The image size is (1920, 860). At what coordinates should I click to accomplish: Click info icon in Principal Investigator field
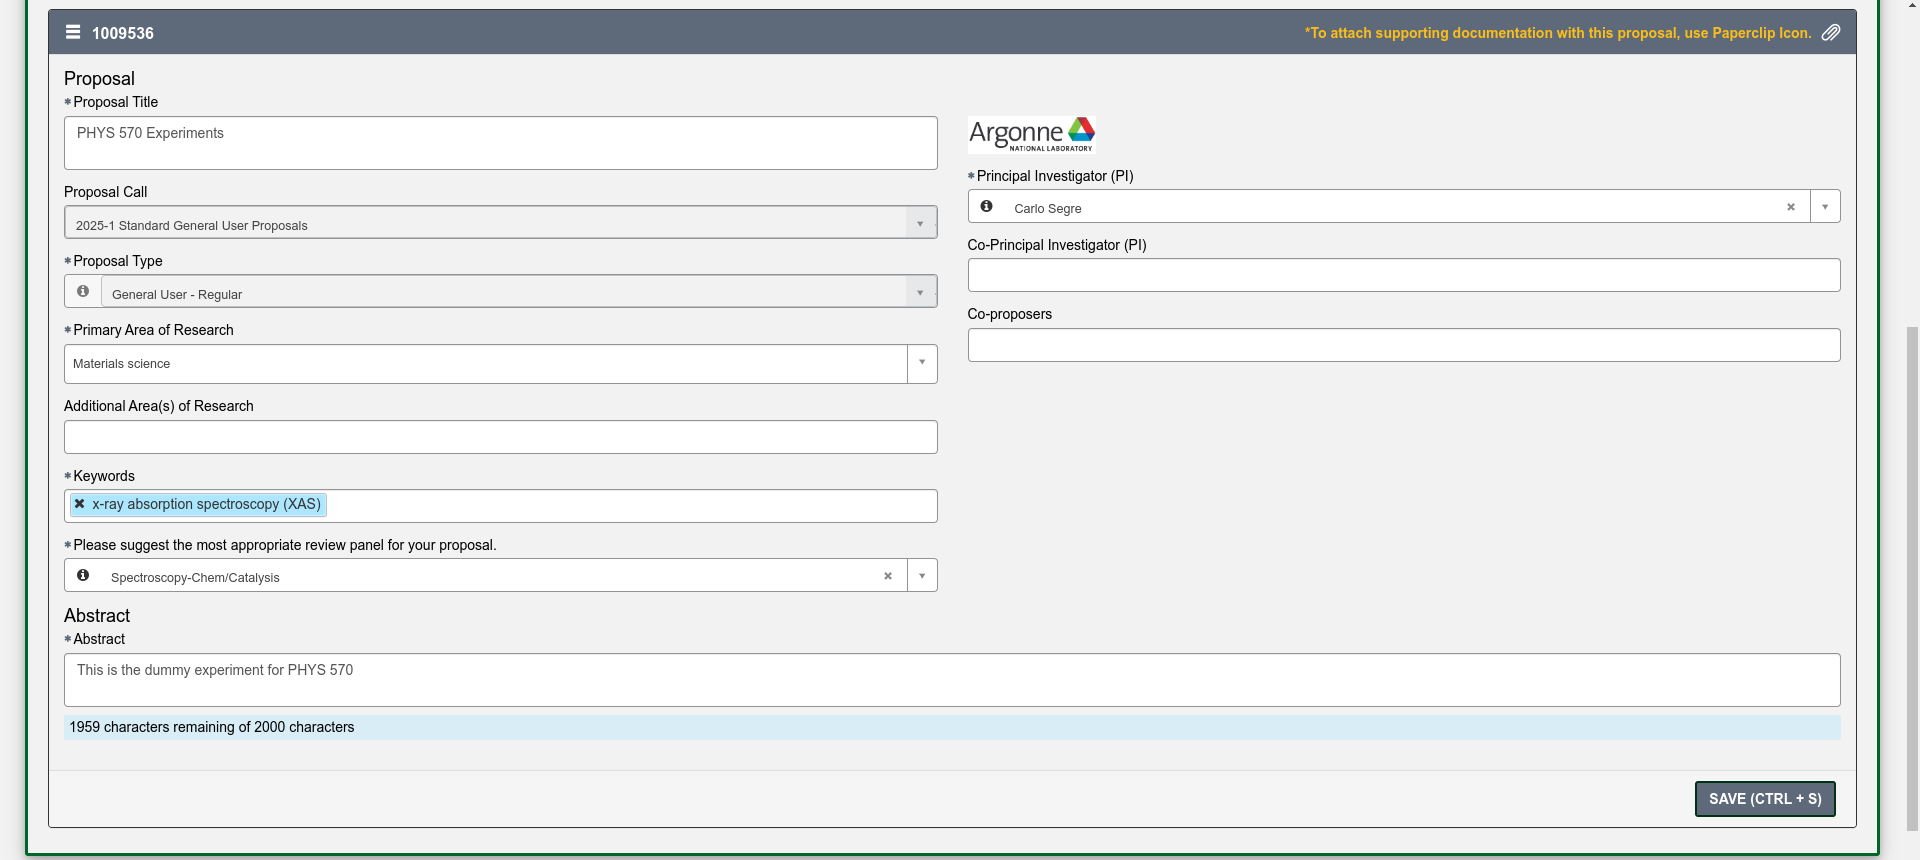coord(987,206)
